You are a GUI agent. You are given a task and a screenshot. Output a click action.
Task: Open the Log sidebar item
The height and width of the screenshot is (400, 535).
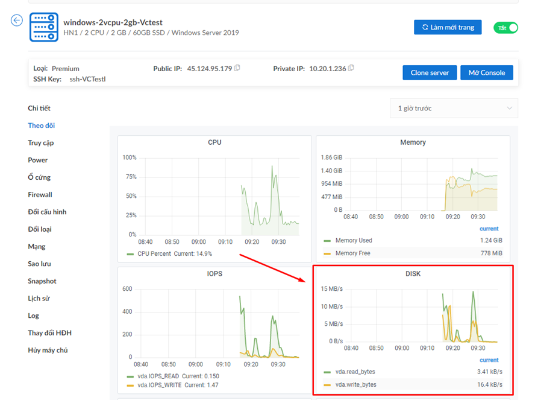33,315
